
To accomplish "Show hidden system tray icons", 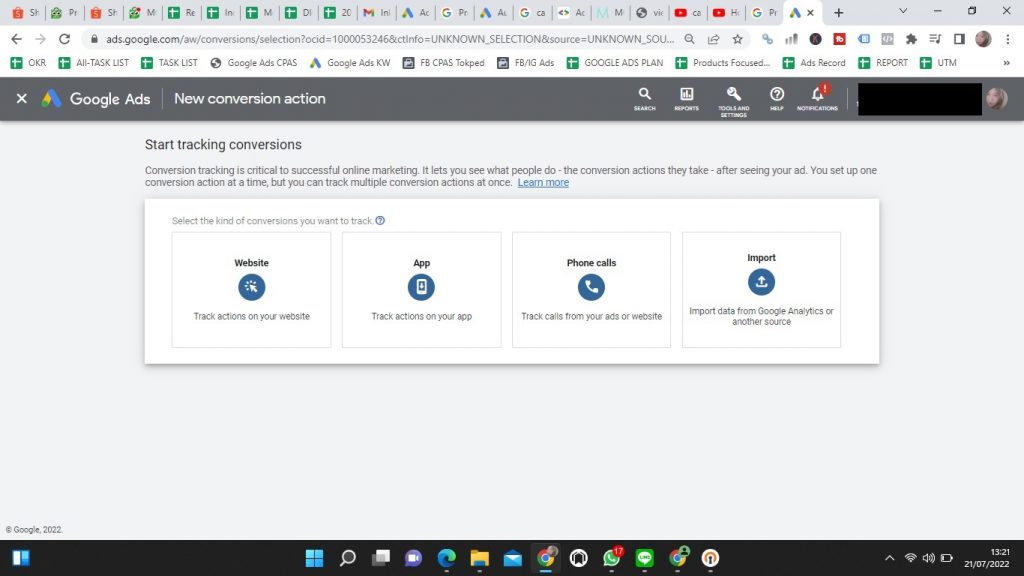I will coord(890,558).
